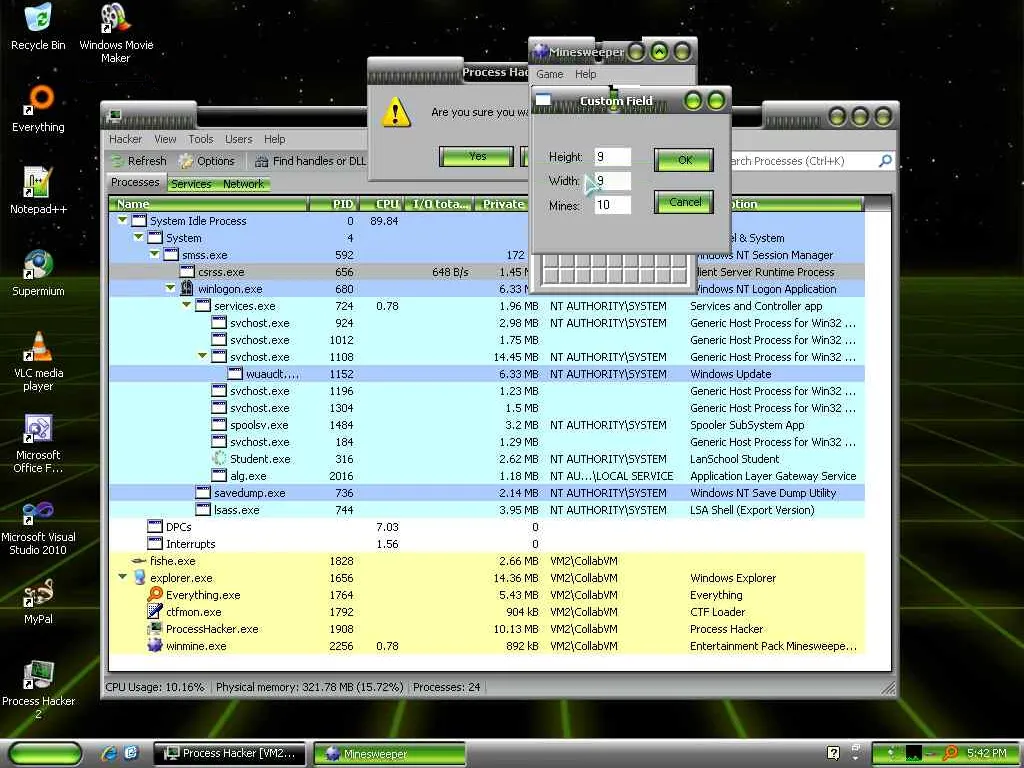This screenshot has height=768, width=1024.
Task: Click the search magnifier icon in Process Hacker
Action: 885,161
